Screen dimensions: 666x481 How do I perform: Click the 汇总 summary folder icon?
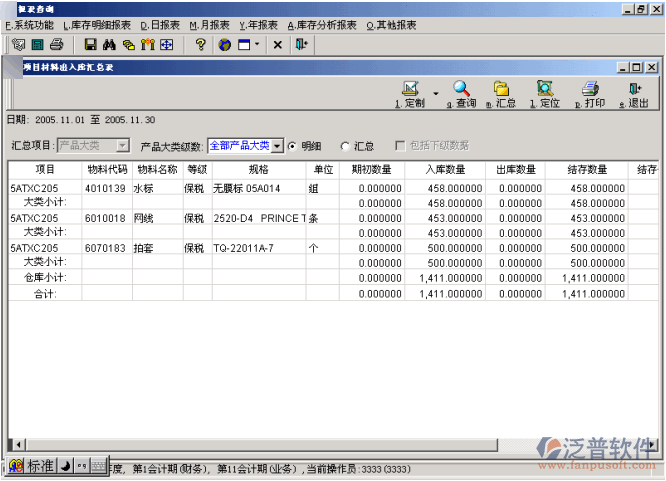501,90
